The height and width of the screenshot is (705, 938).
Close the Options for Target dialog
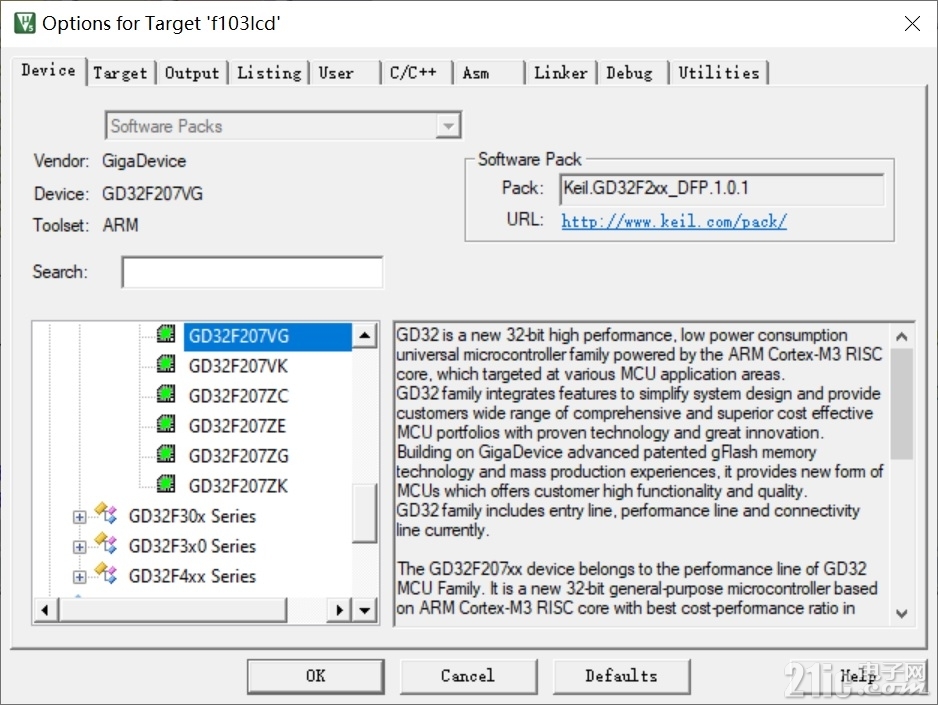pyautogui.click(x=912, y=23)
